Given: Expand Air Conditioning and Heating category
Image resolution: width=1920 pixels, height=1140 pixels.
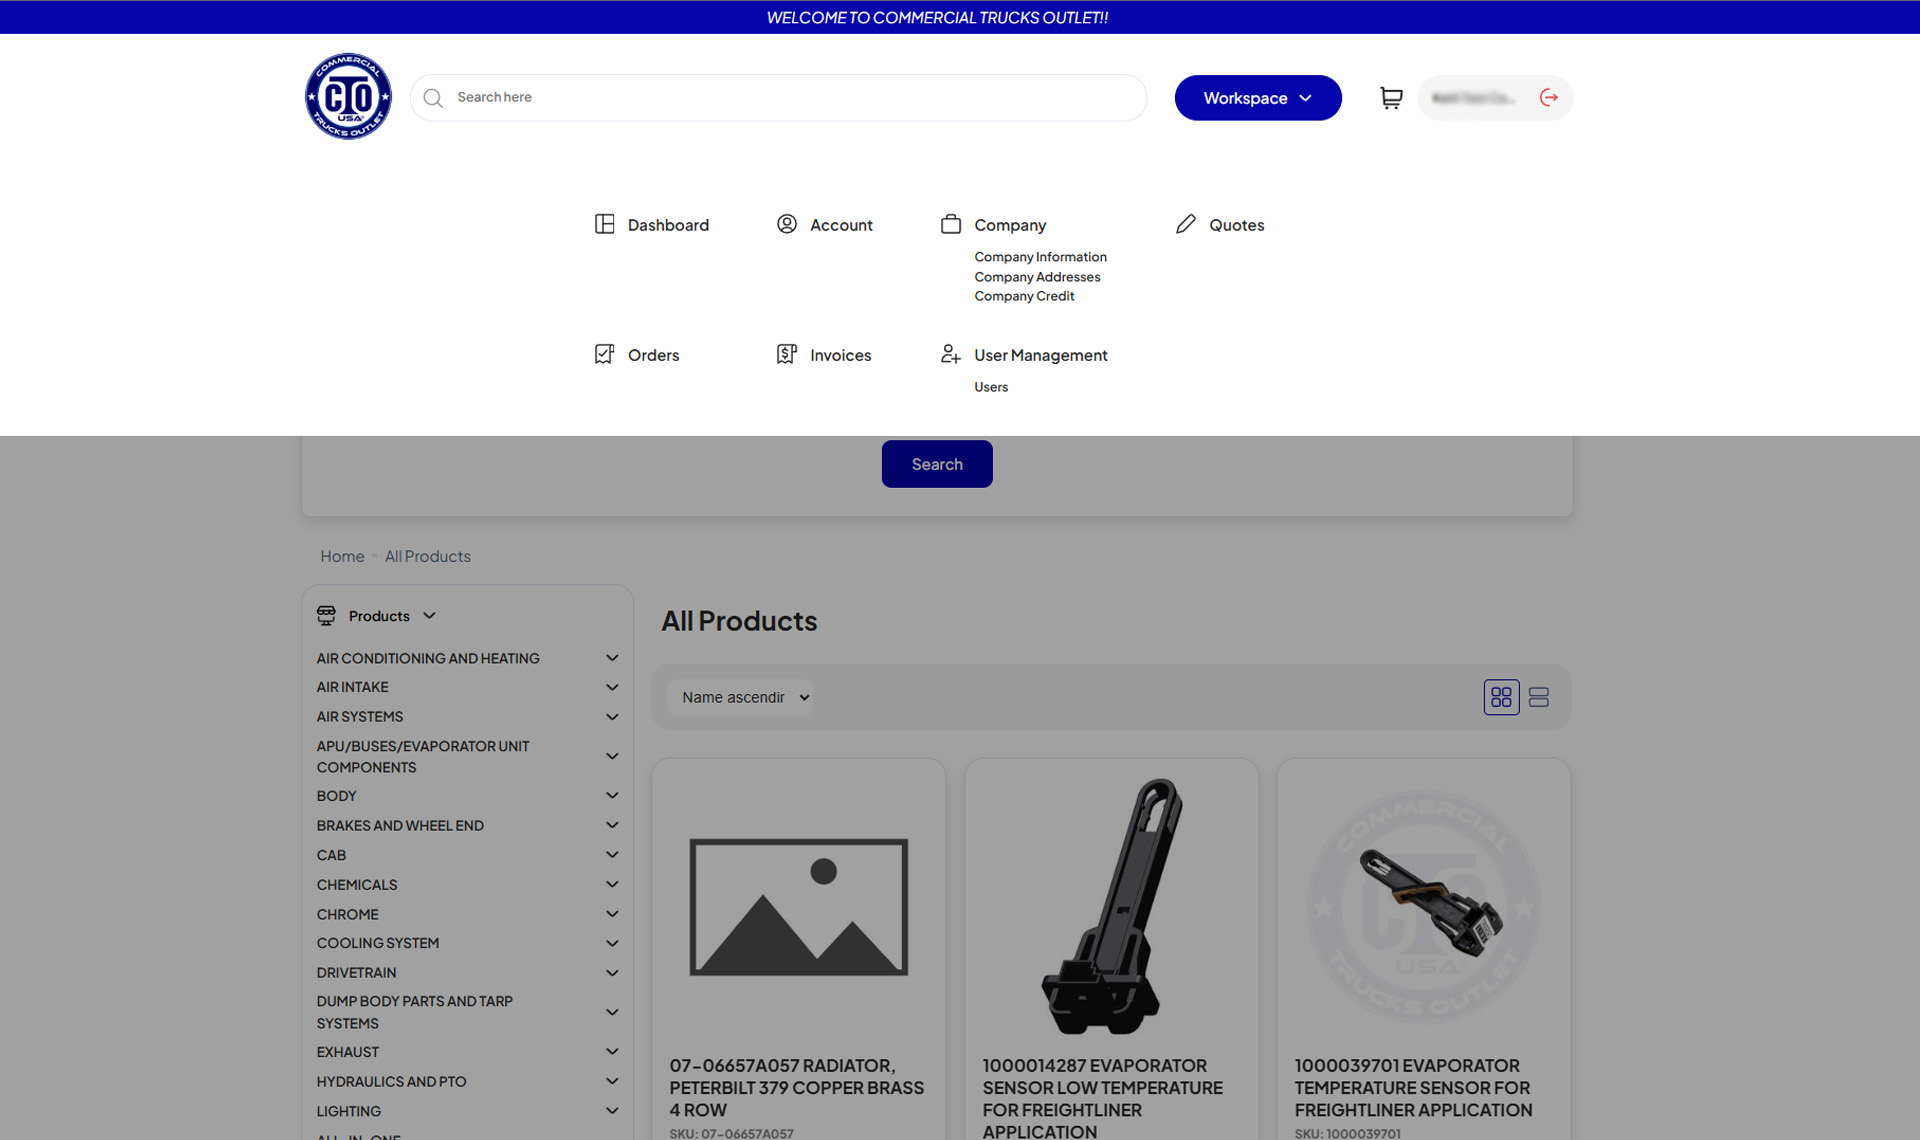Looking at the screenshot, I should pos(612,658).
